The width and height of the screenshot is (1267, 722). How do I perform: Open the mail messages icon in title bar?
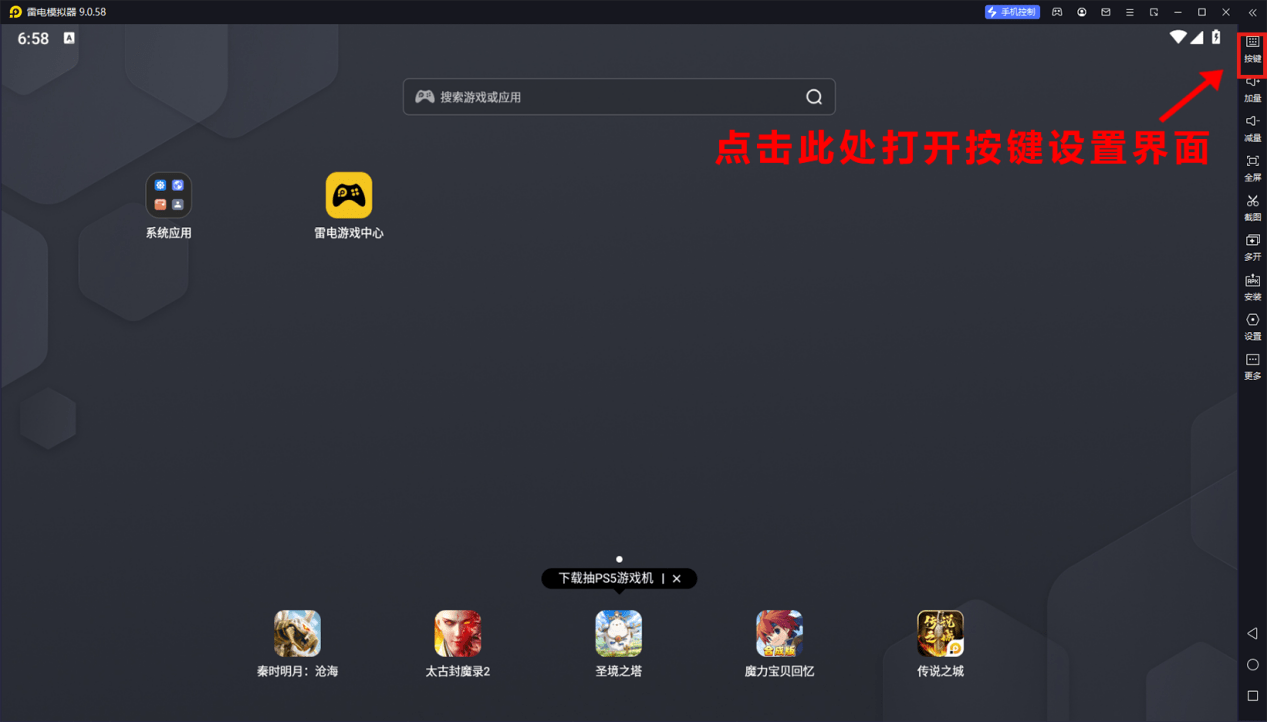(1106, 12)
